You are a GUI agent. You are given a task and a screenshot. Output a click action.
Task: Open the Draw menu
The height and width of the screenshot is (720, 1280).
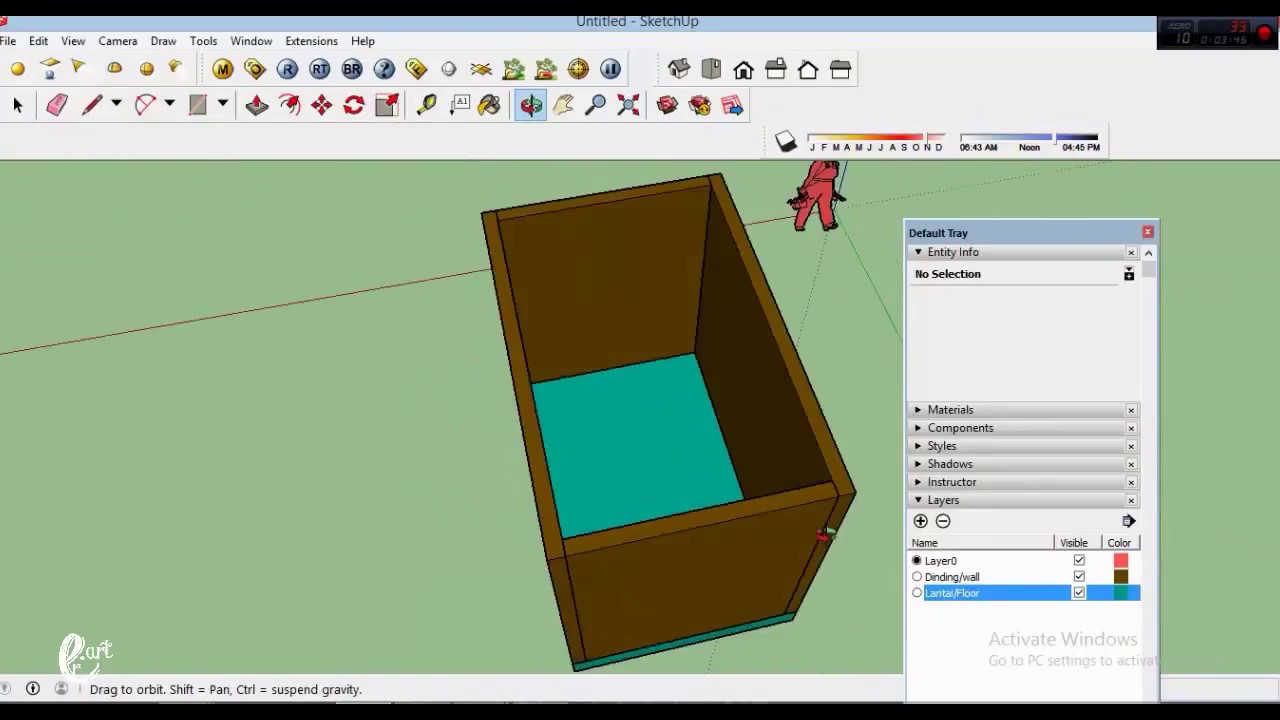tap(163, 41)
